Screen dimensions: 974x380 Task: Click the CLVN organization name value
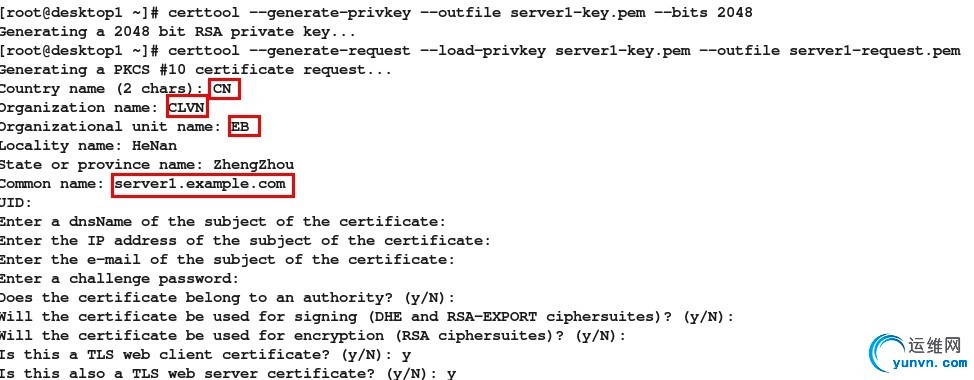(x=187, y=108)
